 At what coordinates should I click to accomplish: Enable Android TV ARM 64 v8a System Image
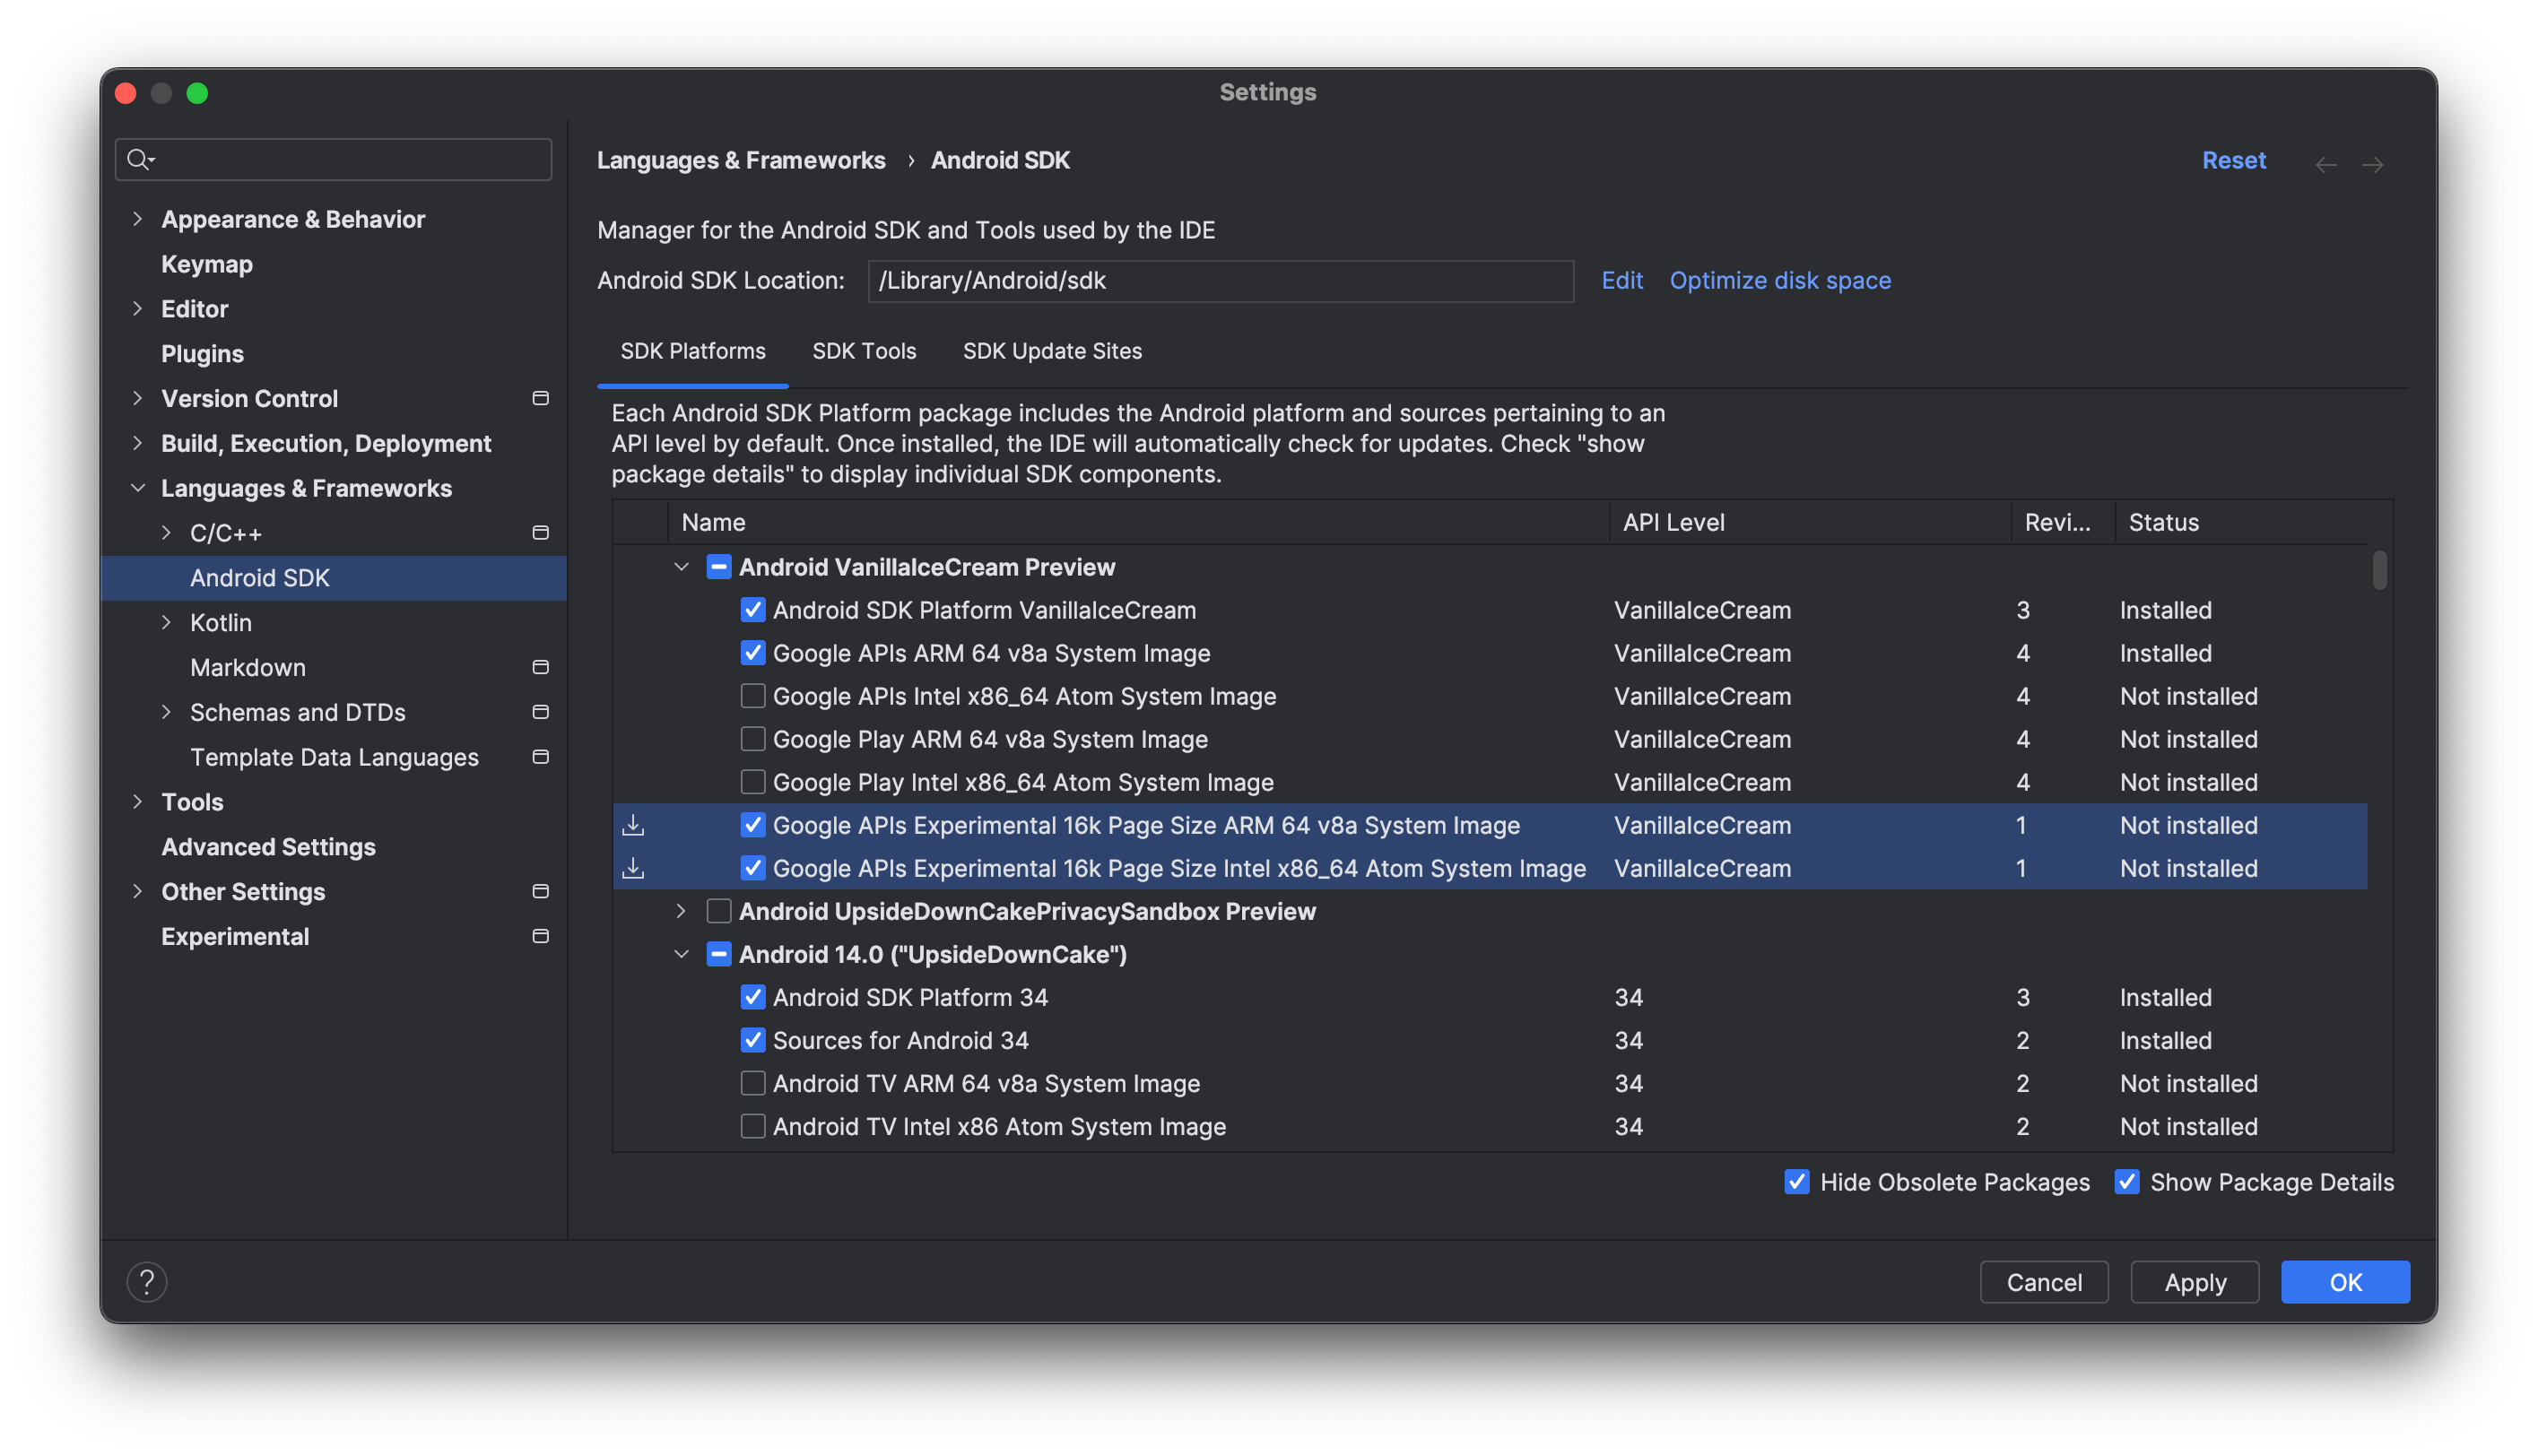pyautogui.click(x=750, y=1083)
